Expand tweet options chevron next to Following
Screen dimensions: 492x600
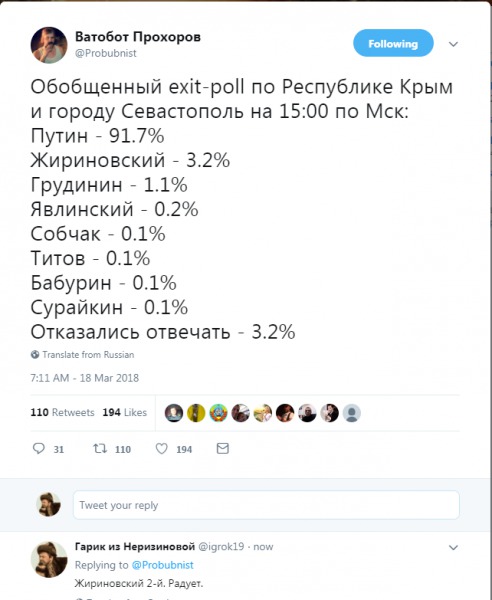pos(453,44)
